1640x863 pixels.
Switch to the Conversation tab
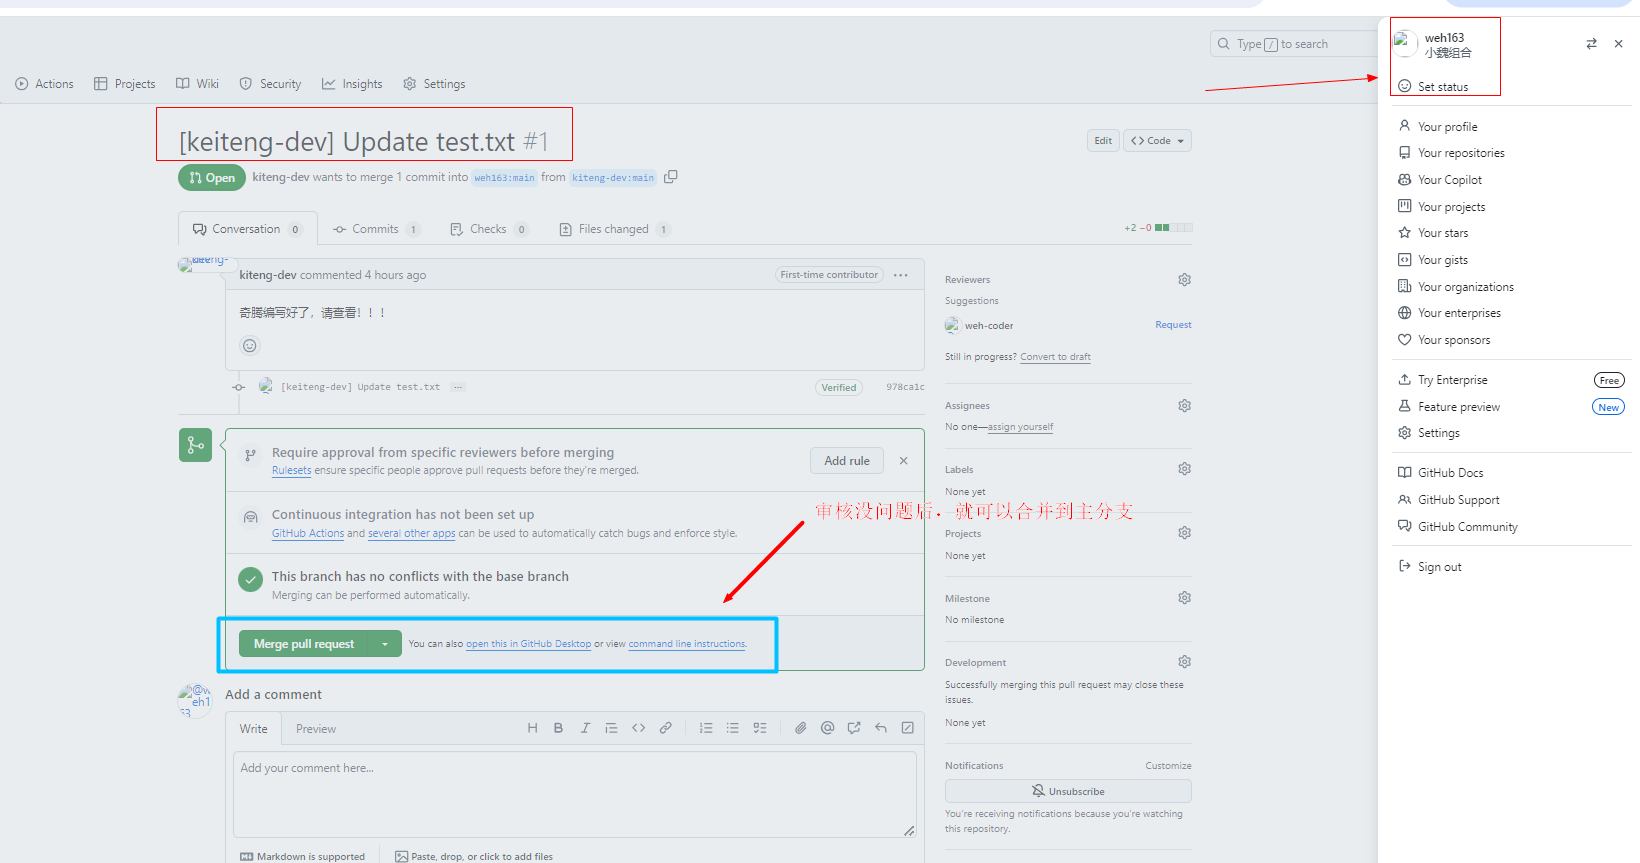[x=247, y=229]
